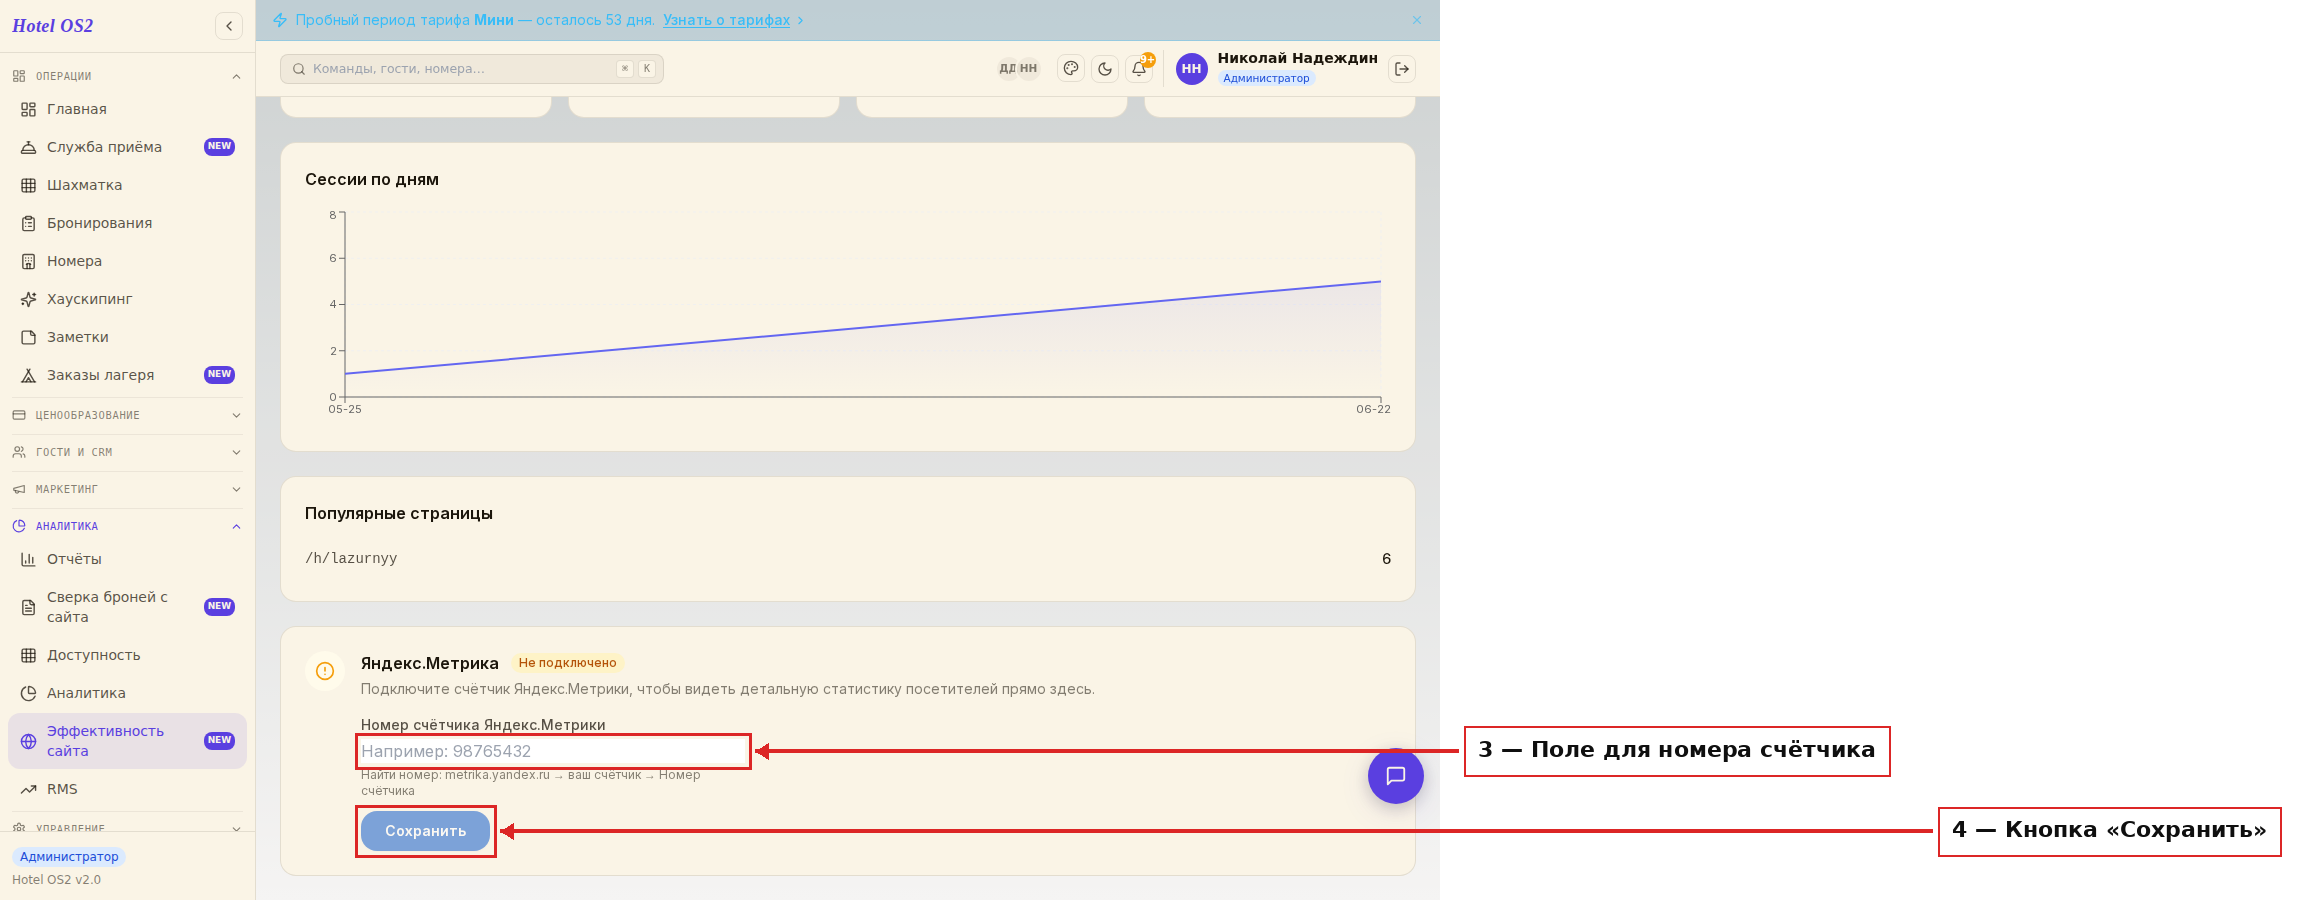Click the logout arrow icon
The height and width of the screenshot is (900, 2305).
point(1402,69)
